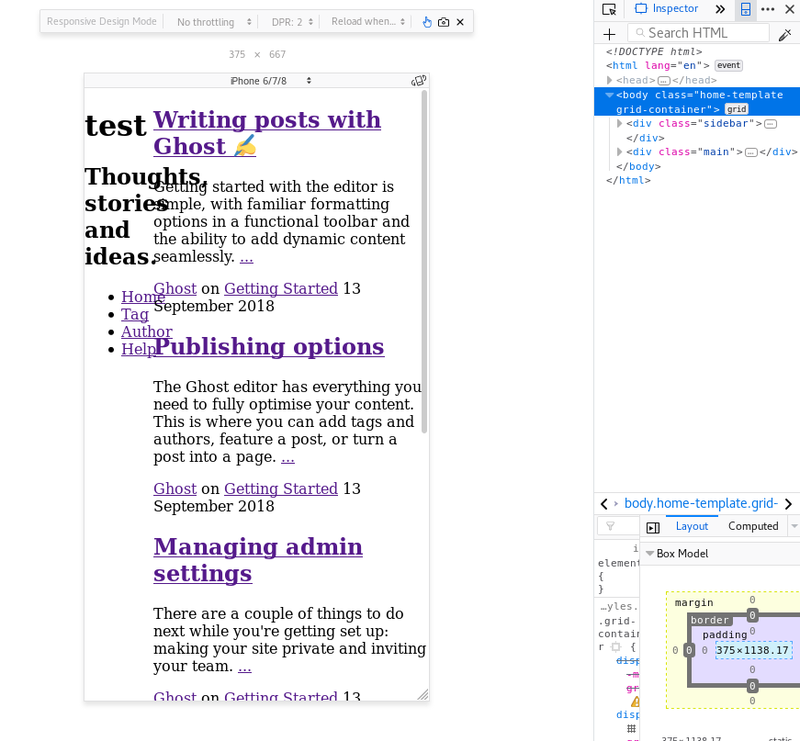This screenshot has width=800, height=741.
Task: Switch to the Computed tab
Action: (x=753, y=526)
